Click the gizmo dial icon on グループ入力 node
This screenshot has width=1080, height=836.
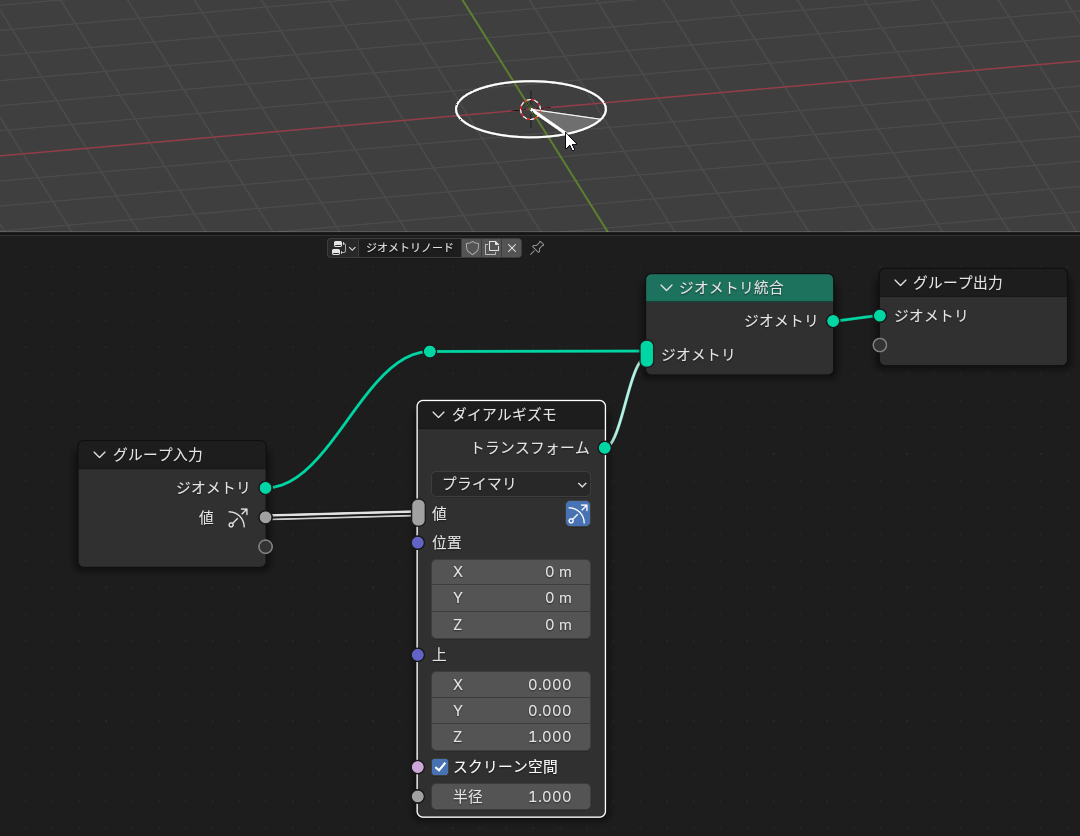pos(236,518)
